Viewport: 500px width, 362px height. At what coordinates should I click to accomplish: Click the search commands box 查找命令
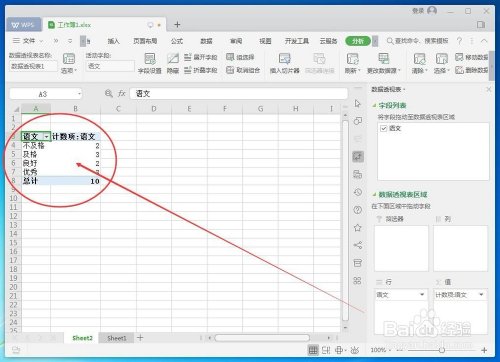pos(417,41)
